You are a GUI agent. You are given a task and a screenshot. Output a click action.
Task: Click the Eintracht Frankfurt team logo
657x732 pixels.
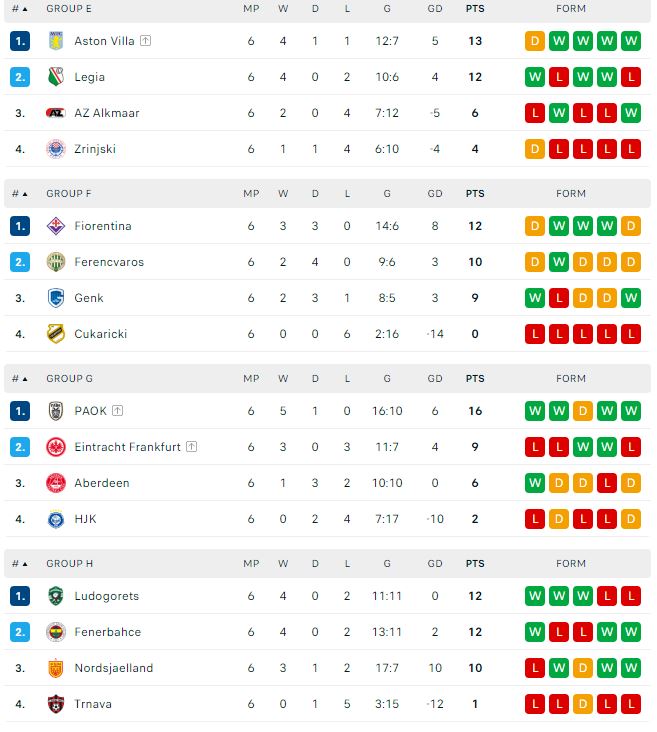coord(55,447)
